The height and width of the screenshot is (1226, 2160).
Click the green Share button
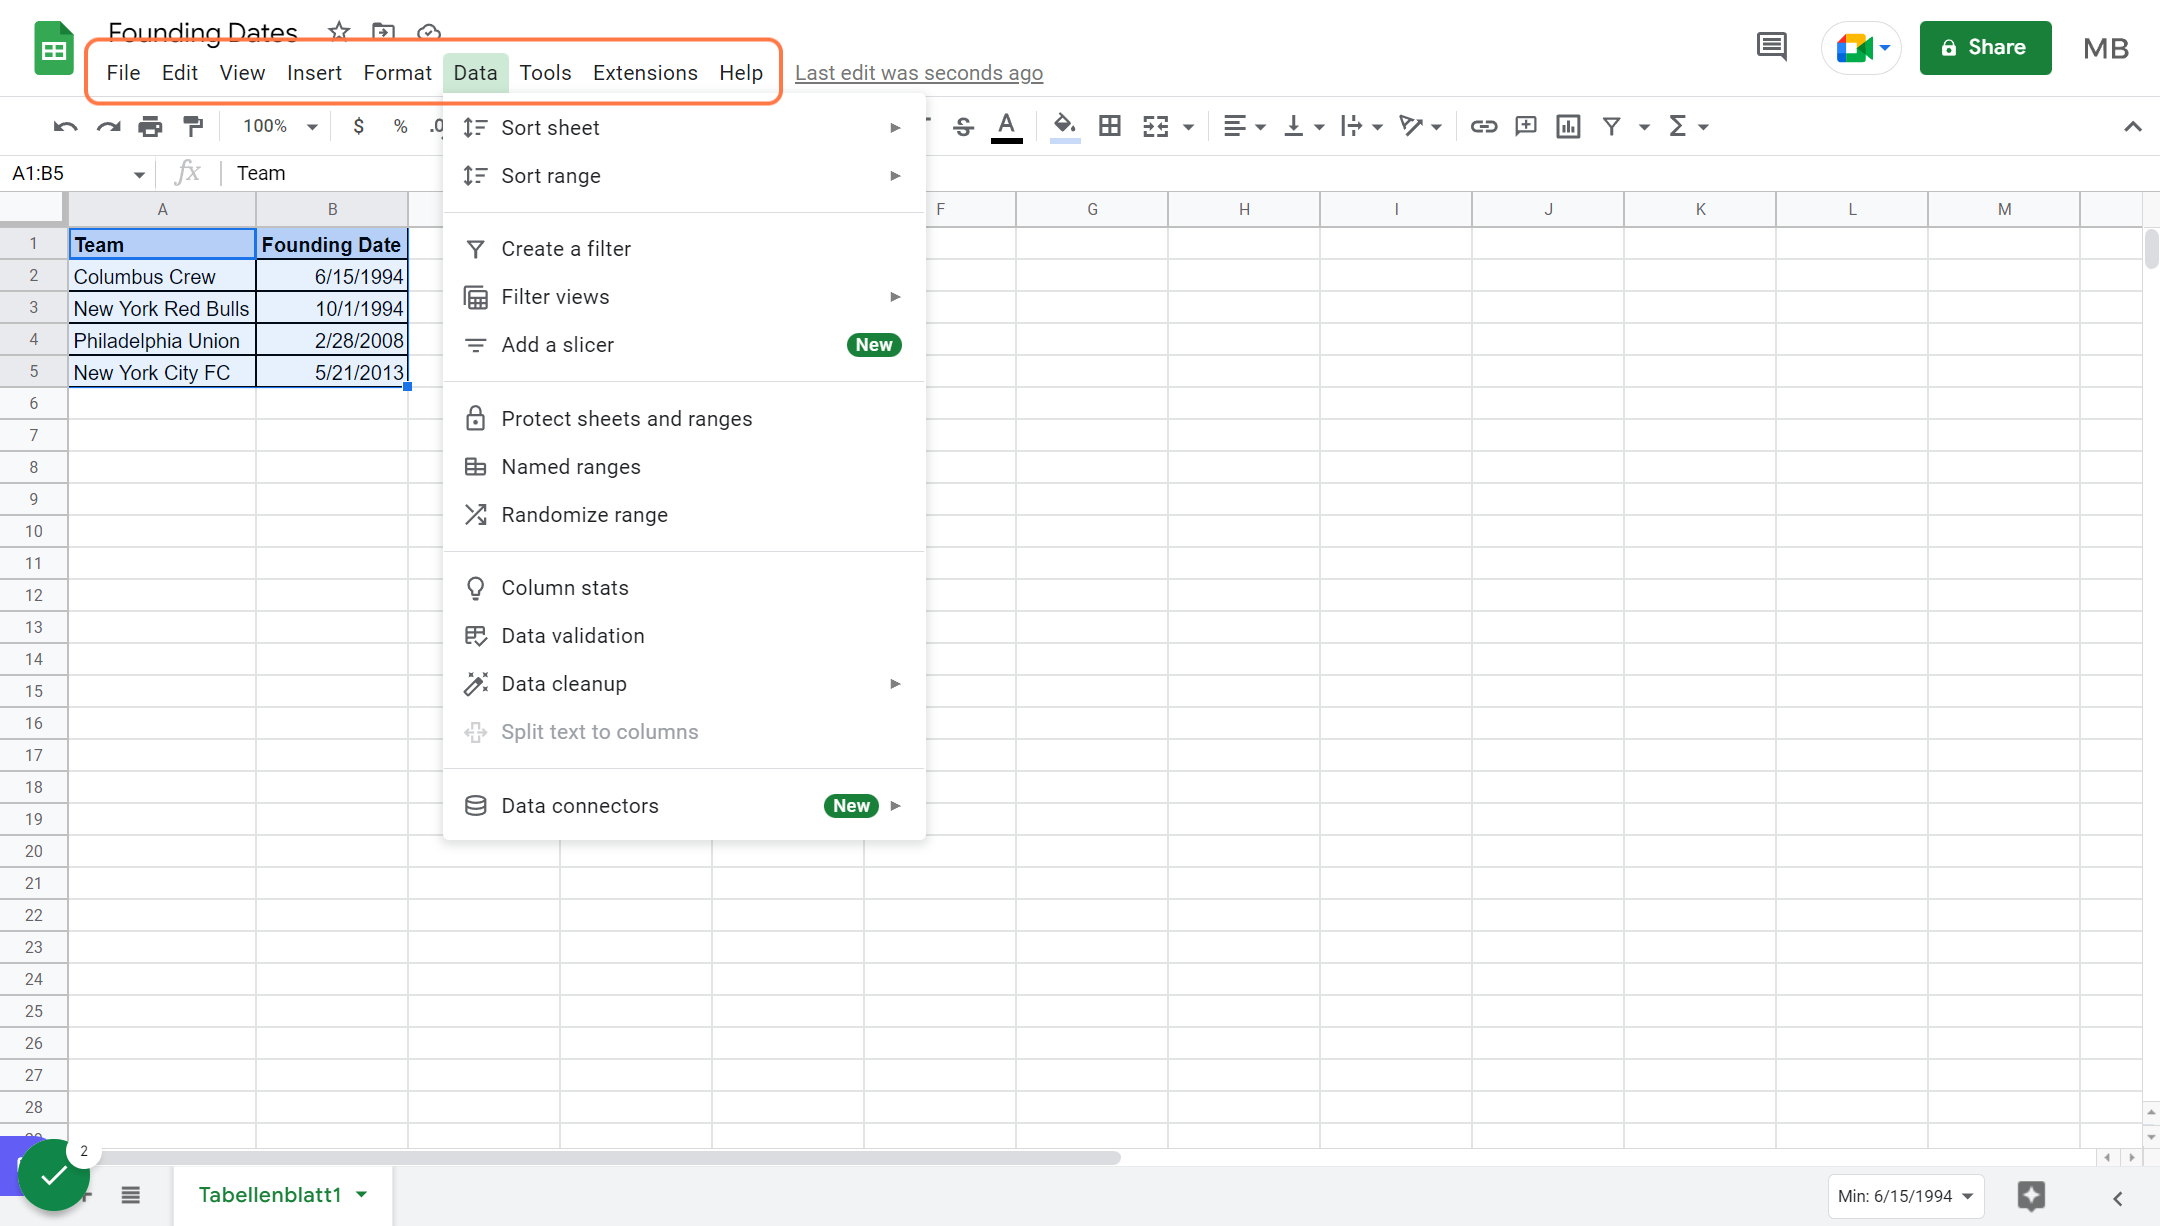tap(1985, 47)
